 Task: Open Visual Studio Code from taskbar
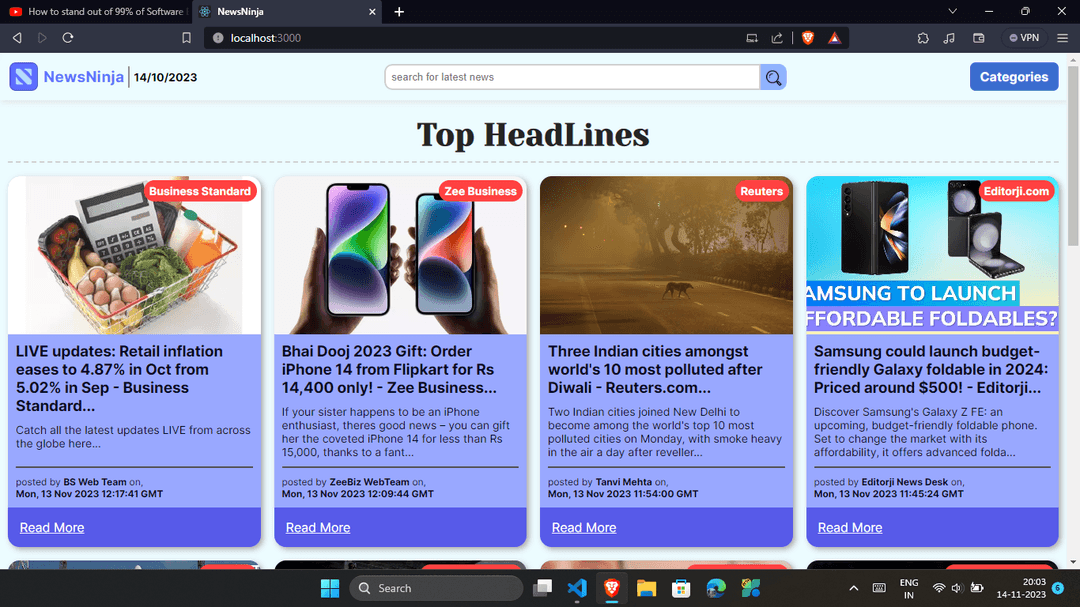(577, 588)
